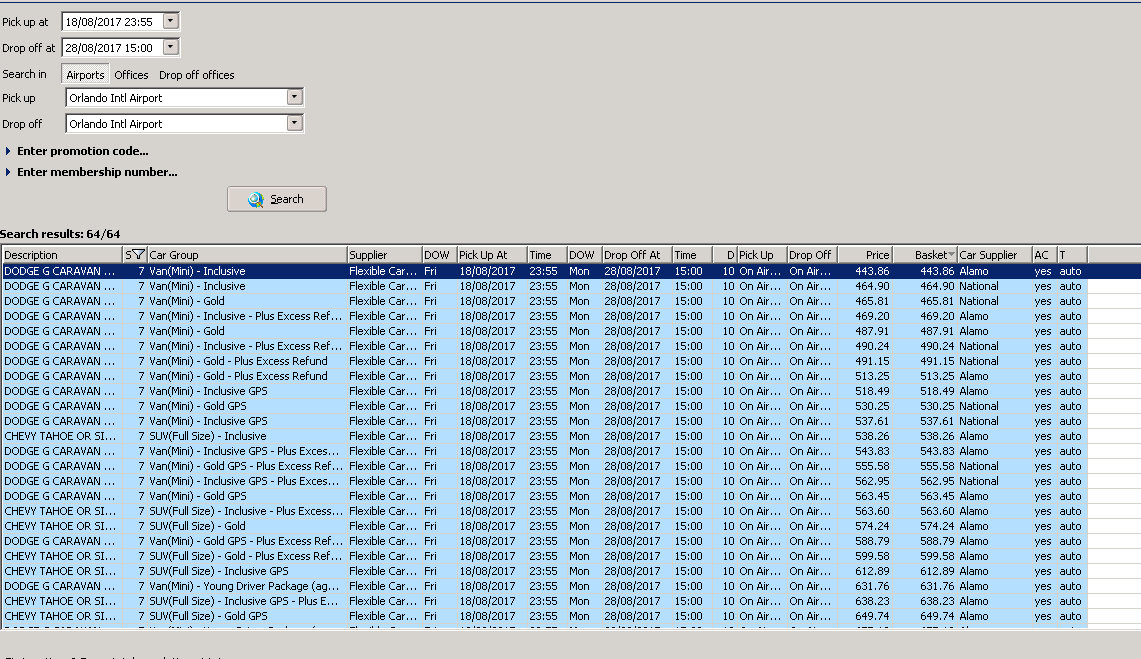Image resolution: width=1141 pixels, height=659 pixels.
Task: Select the row priced 599.58
Action: [x=544, y=556]
